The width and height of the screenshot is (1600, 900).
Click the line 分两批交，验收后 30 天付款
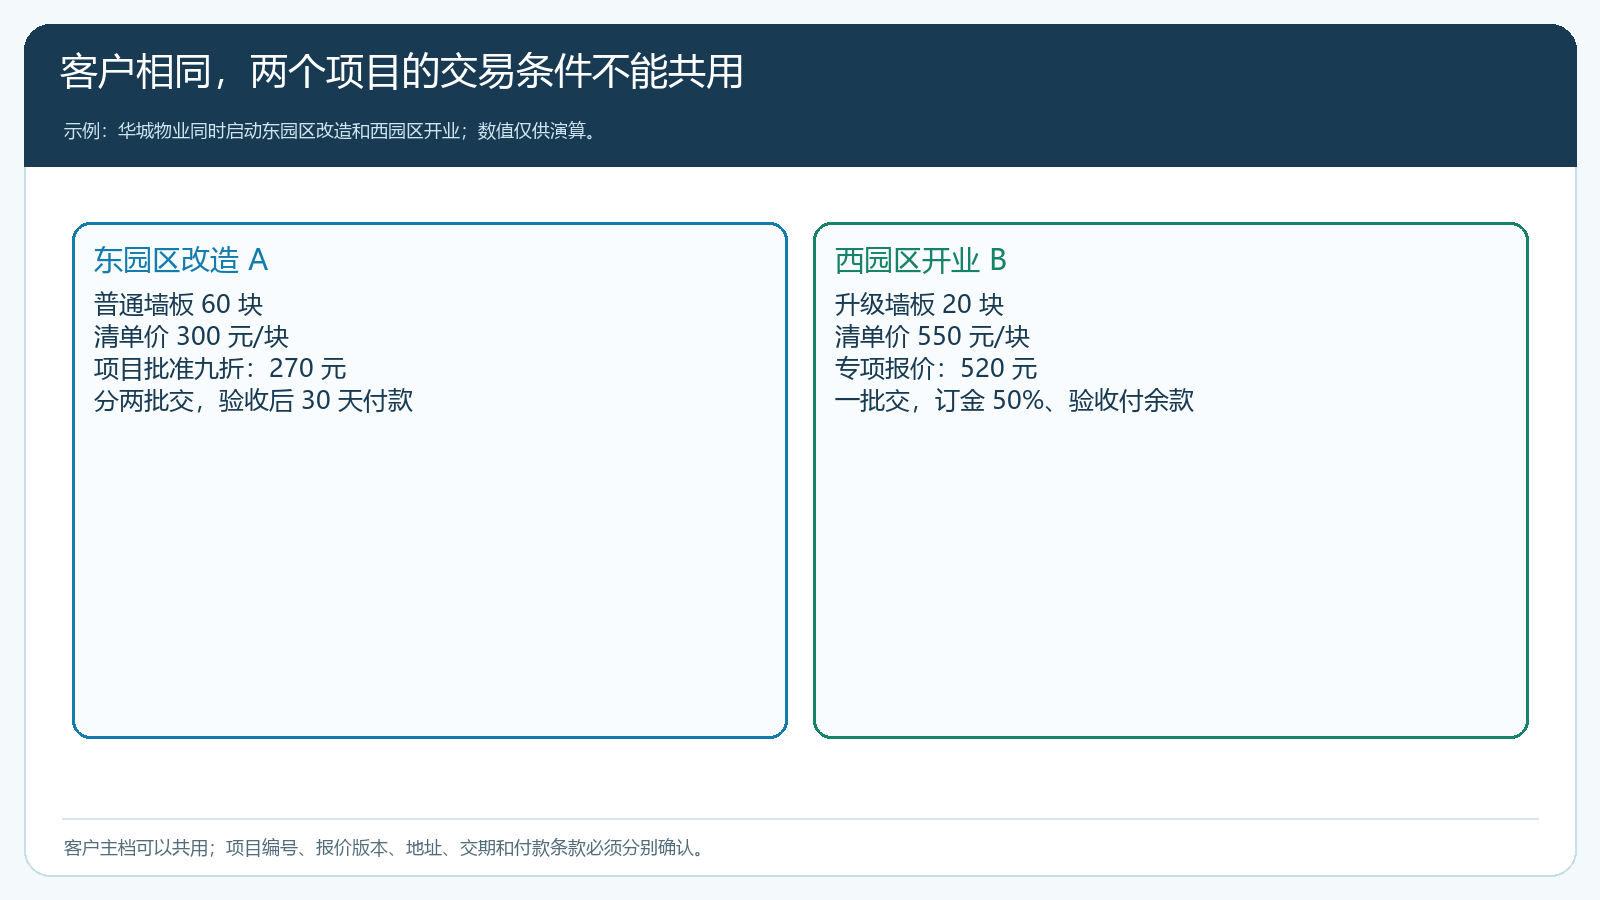click(253, 400)
